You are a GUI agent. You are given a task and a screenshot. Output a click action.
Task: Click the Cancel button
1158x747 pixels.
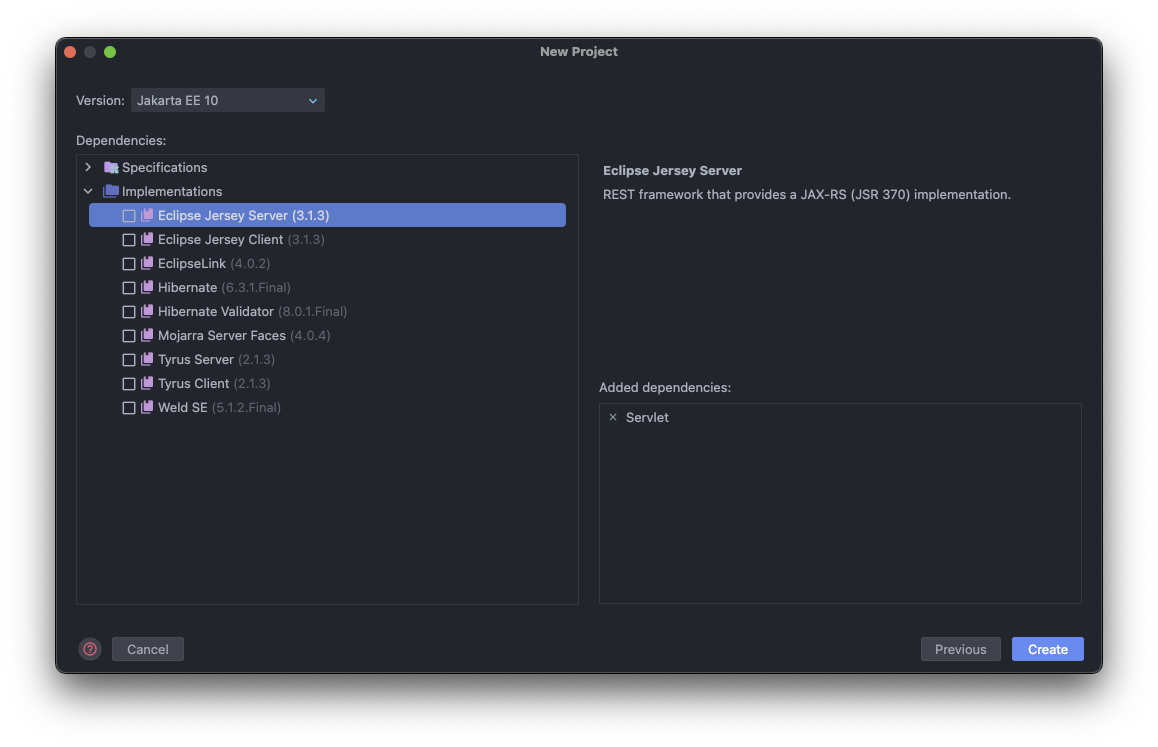pyautogui.click(x=147, y=649)
